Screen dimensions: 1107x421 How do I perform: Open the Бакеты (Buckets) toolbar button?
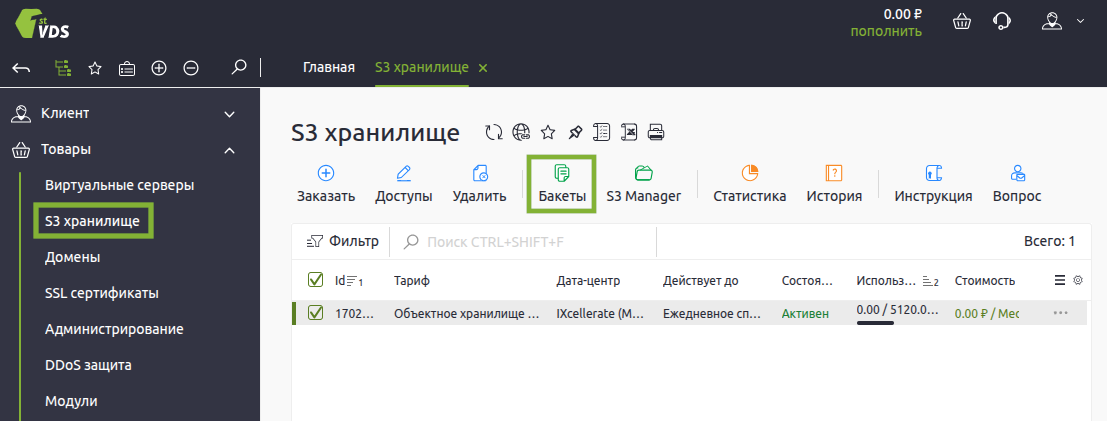pyautogui.click(x=561, y=183)
